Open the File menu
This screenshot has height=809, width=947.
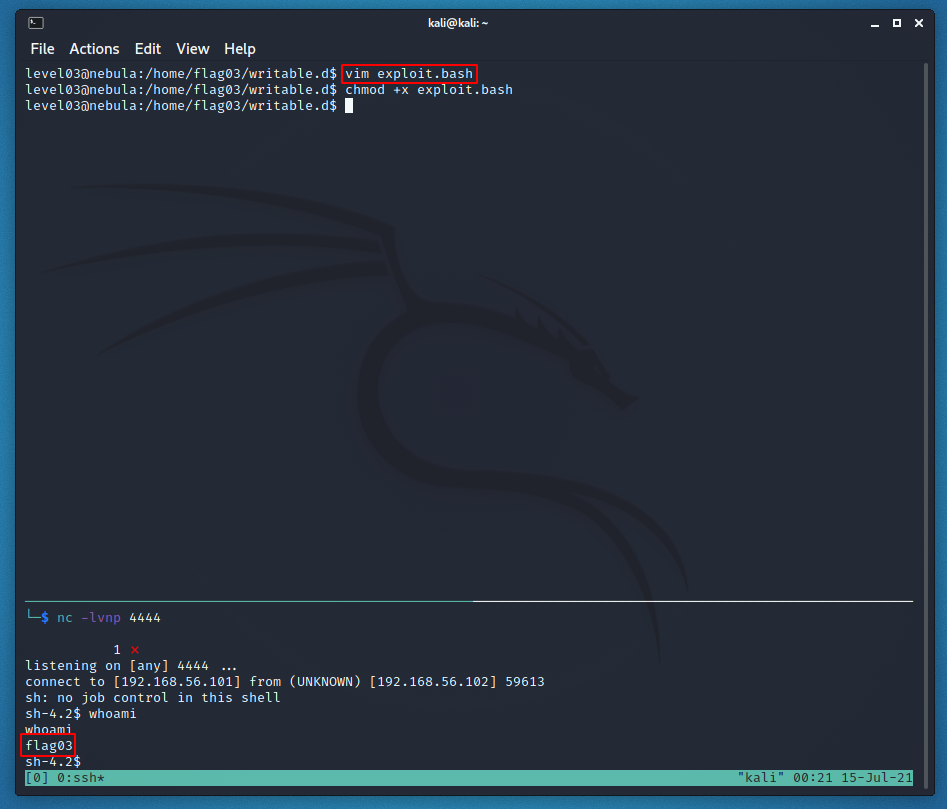(x=42, y=49)
